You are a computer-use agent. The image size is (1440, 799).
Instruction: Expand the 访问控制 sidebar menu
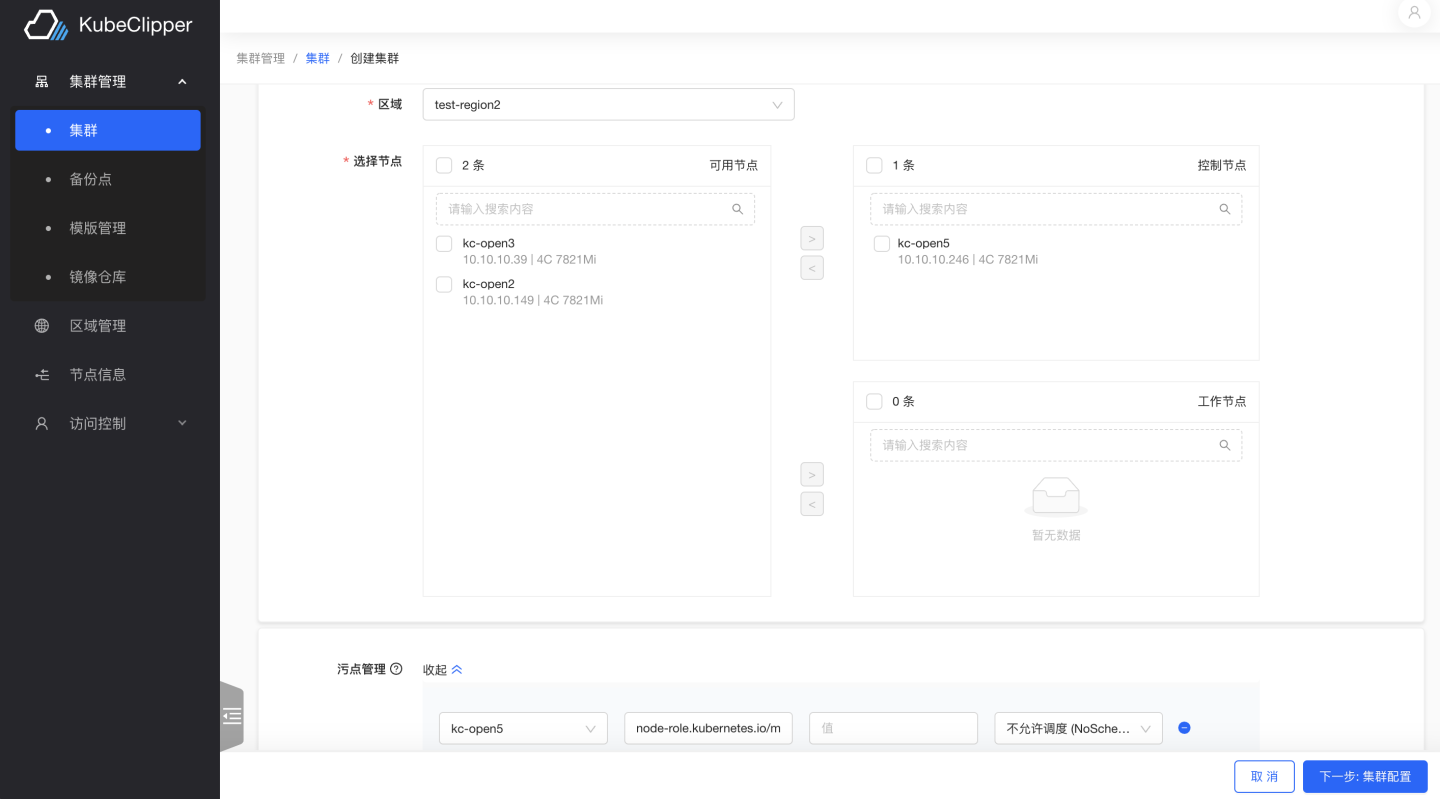(182, 424)
